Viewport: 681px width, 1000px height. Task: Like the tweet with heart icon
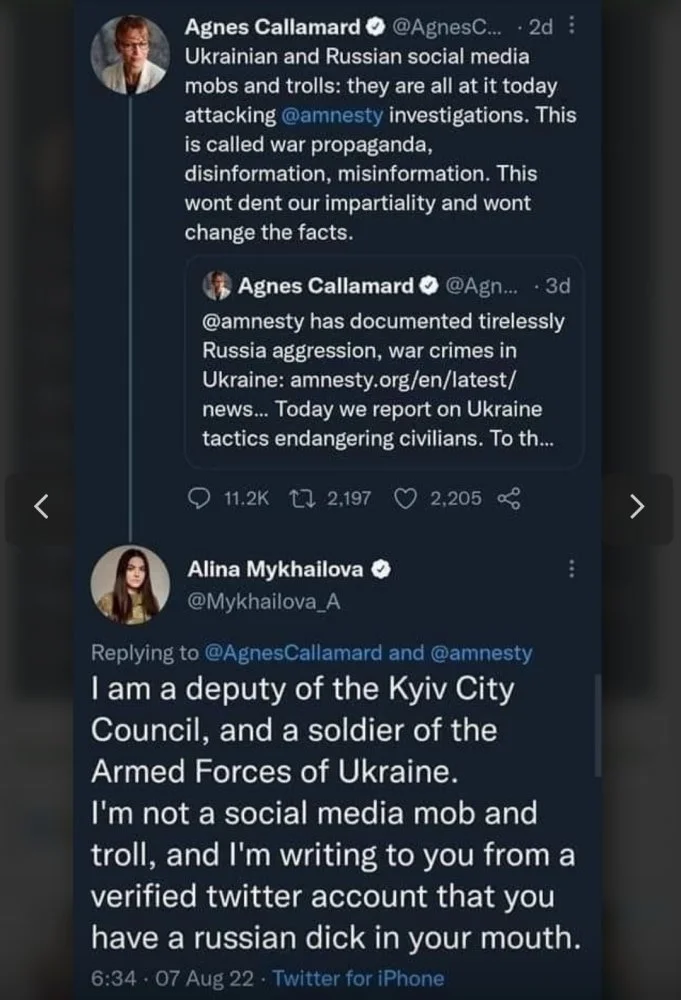(405, 498)
